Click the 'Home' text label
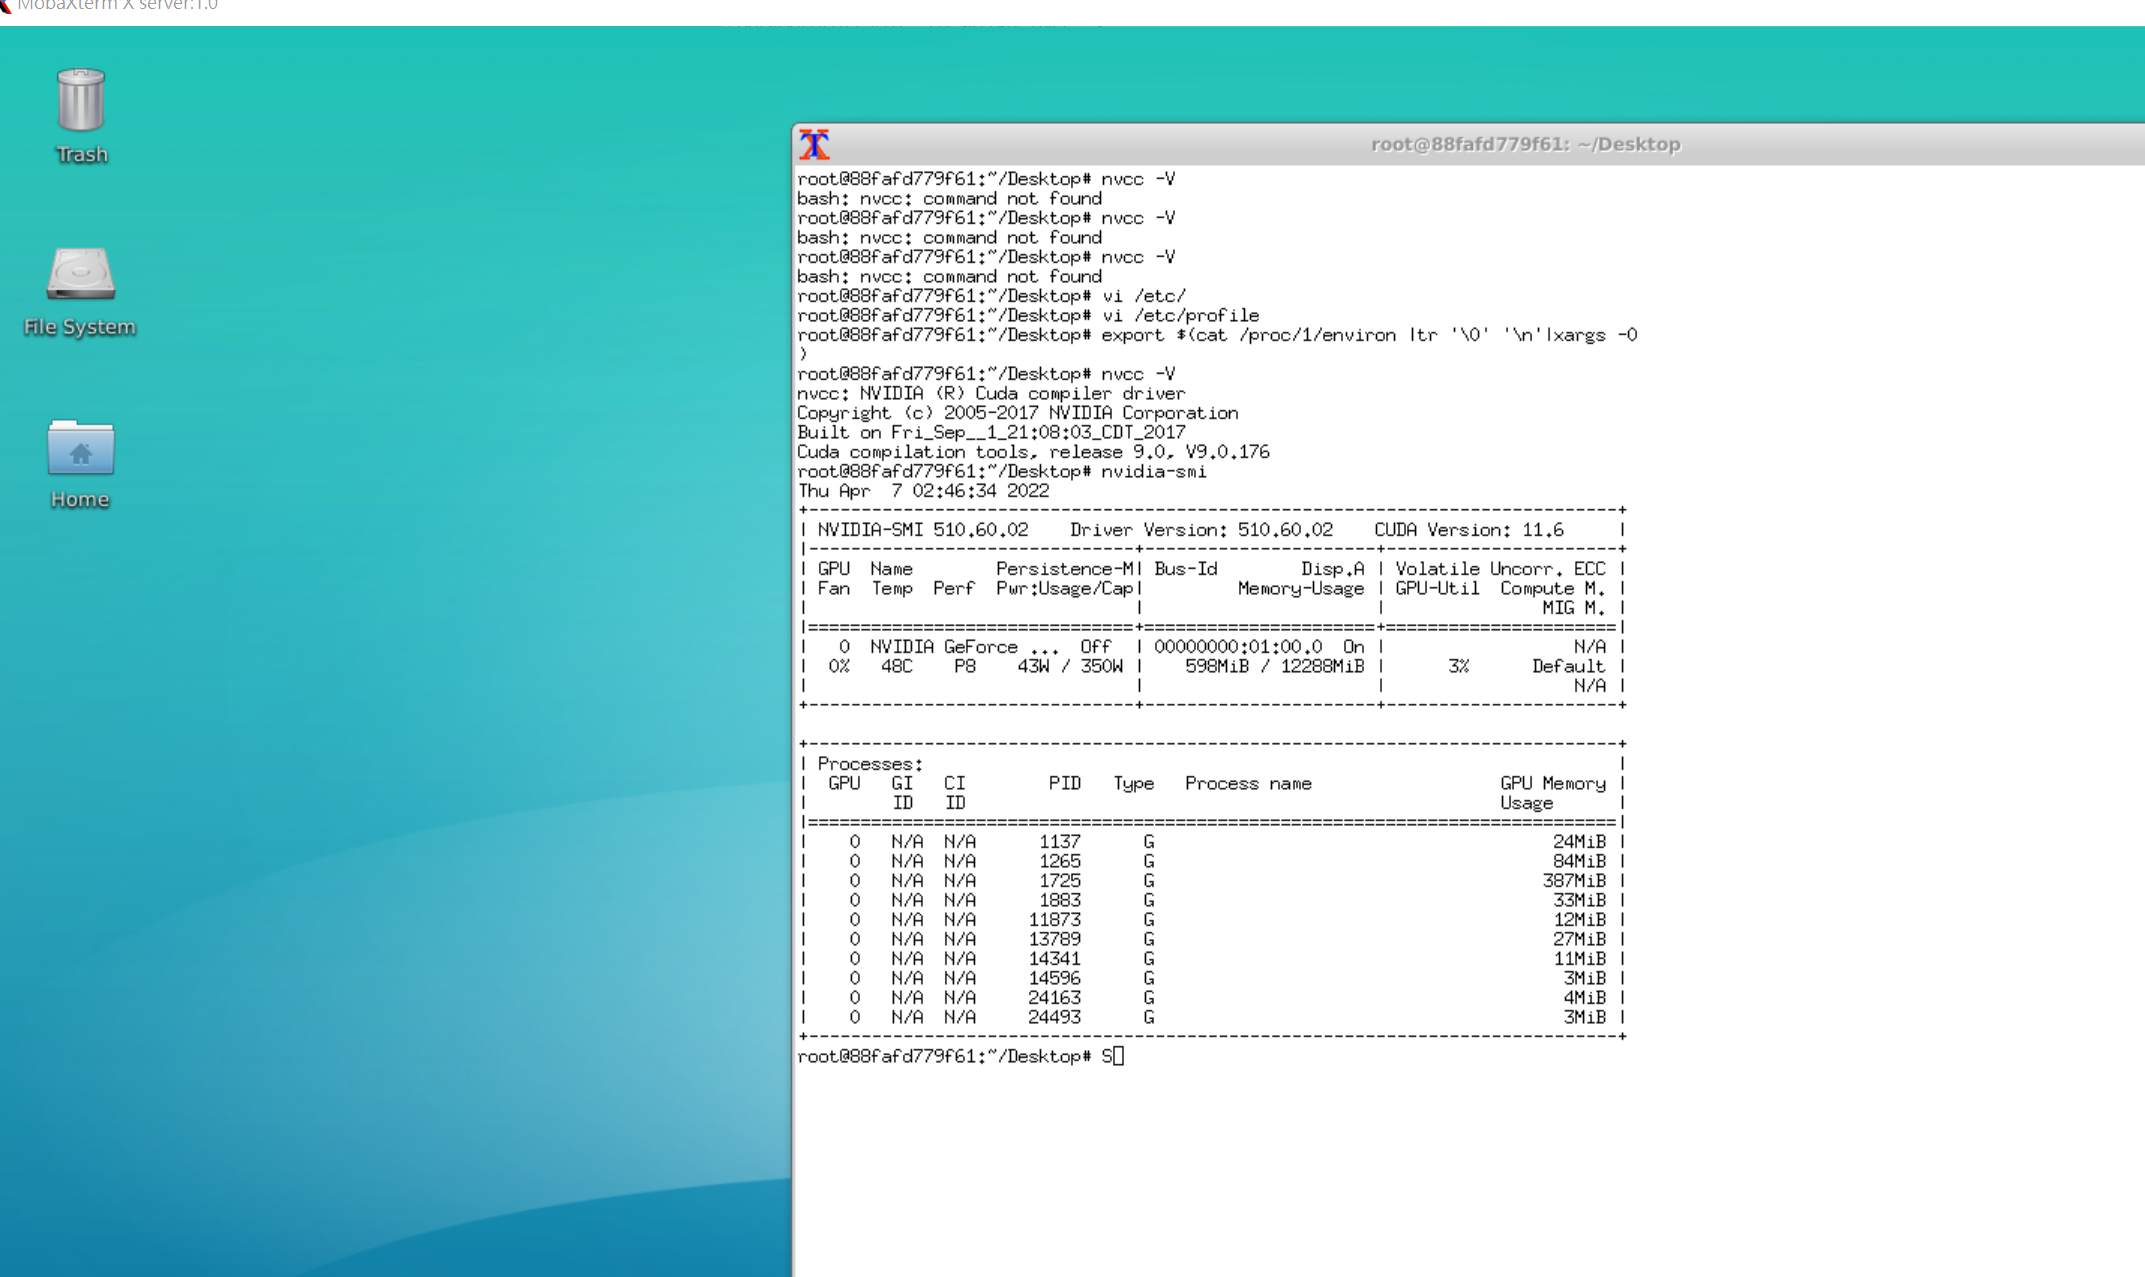2145x1277 pixels. pos(80,499)
